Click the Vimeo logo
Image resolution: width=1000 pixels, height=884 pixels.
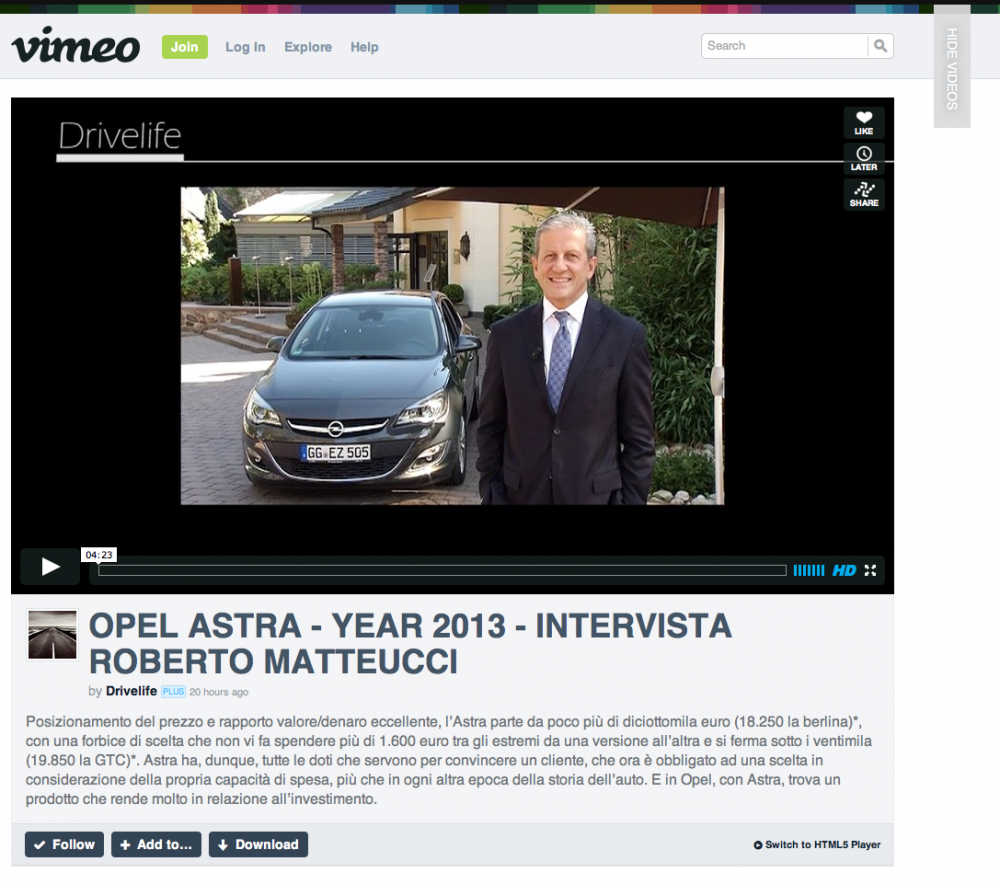[x=75, y=43]
